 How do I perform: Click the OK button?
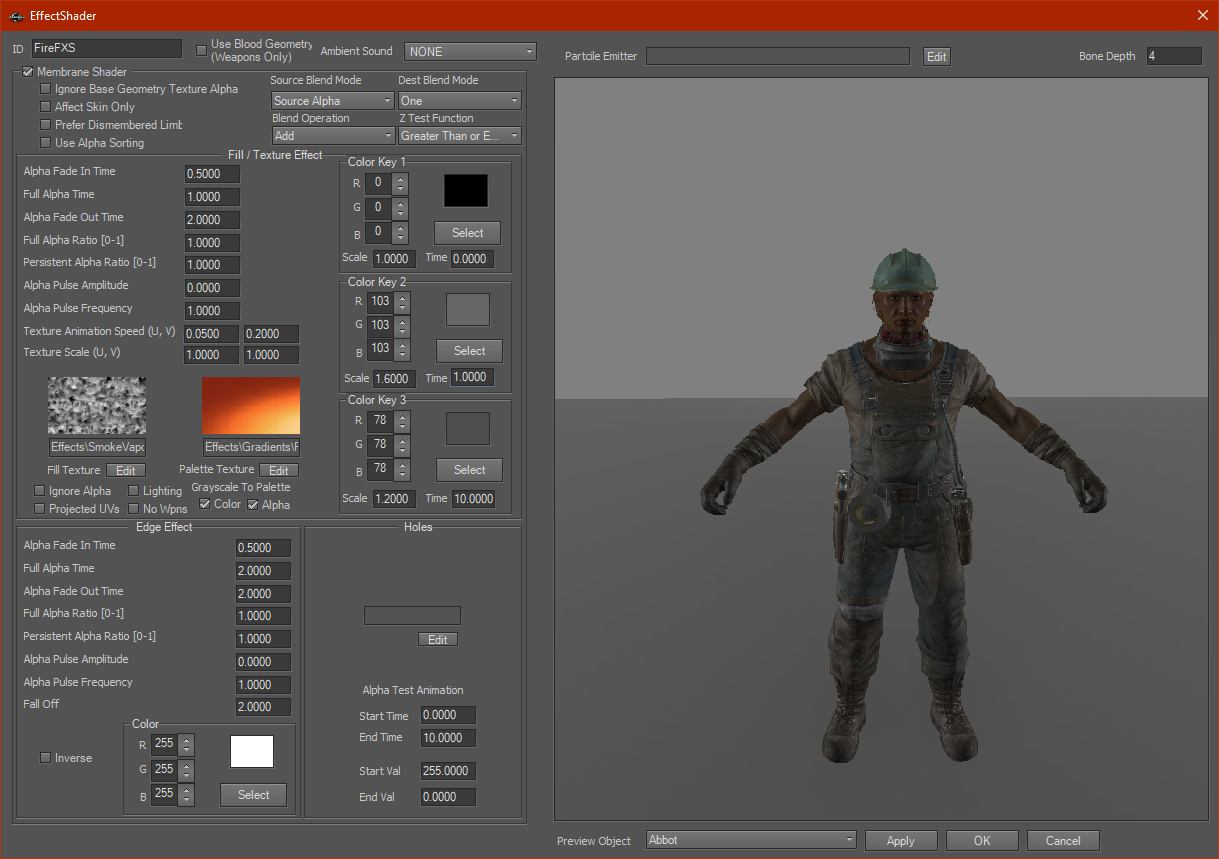pos(982,841)
